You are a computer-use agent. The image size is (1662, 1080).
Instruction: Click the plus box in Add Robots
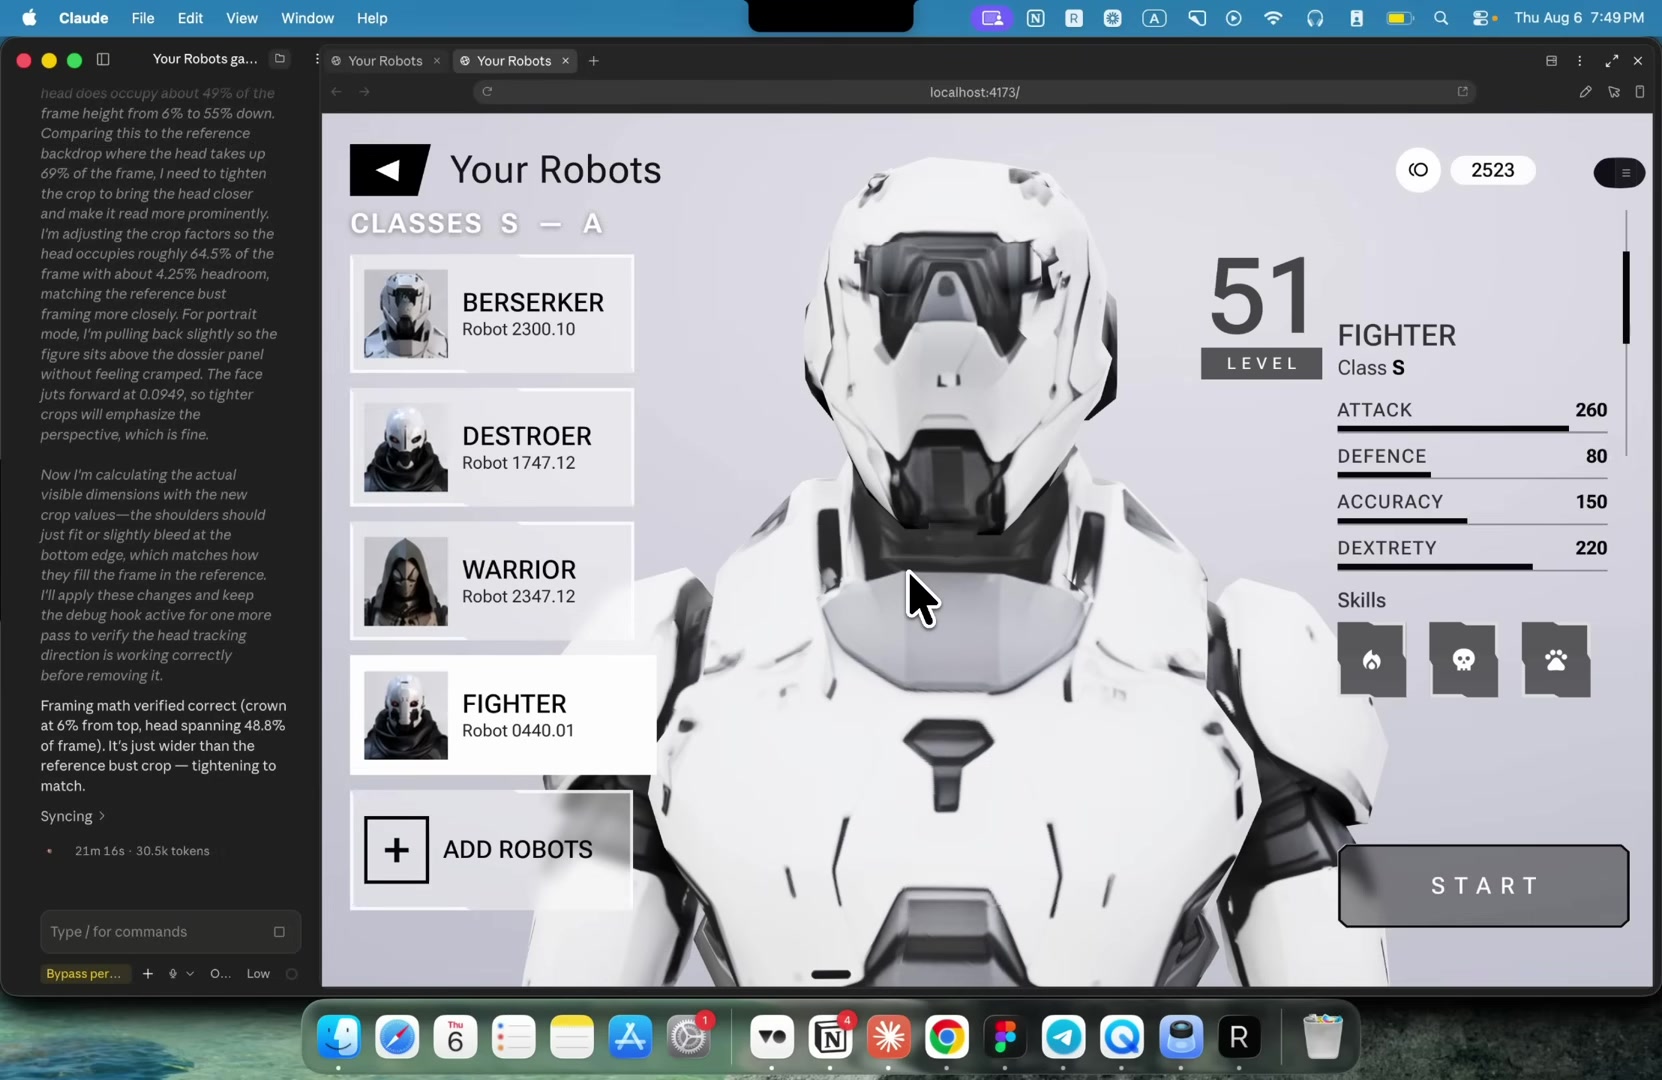tap(396, 850)
